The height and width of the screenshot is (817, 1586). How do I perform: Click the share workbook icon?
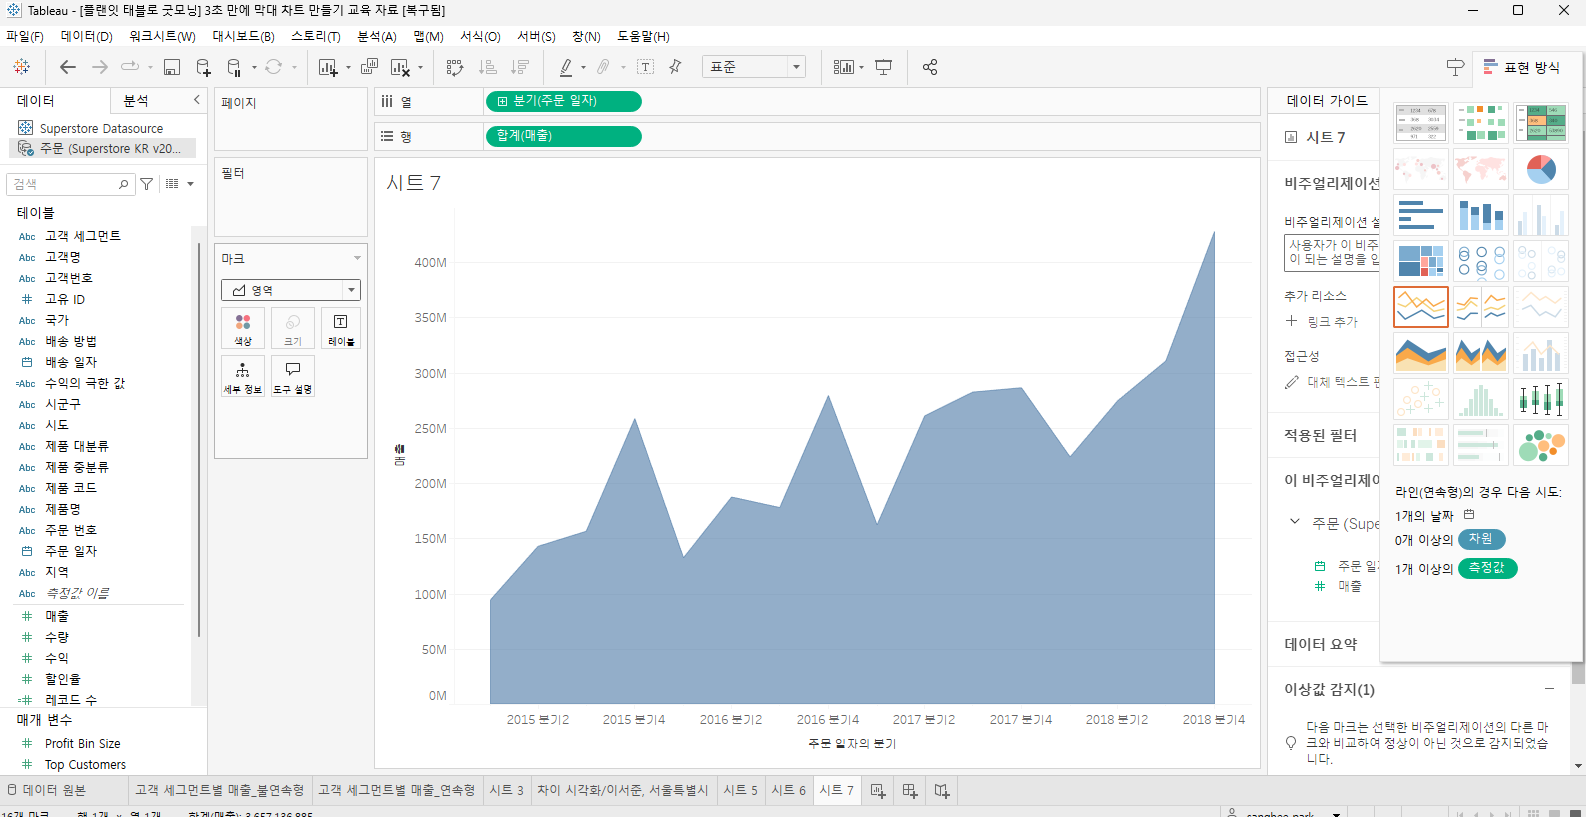pos(930,67)
